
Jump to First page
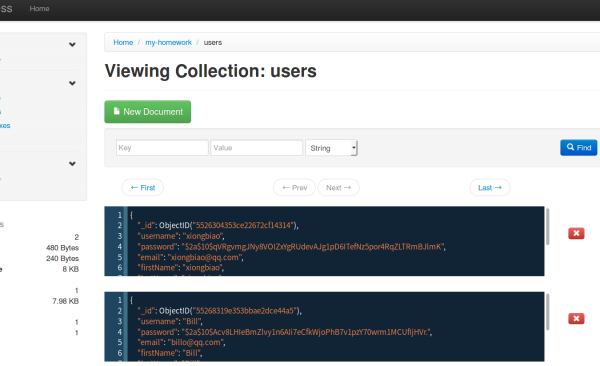click(143, 188)
